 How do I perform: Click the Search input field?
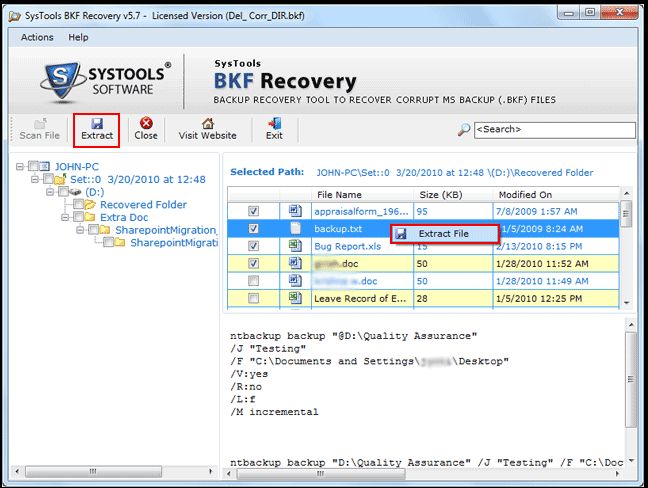[x=555, y=130]
